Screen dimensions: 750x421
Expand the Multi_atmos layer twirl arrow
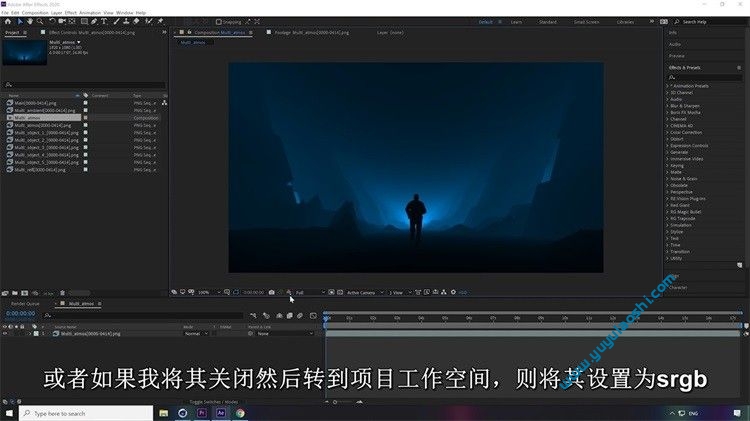pos(30,333)
